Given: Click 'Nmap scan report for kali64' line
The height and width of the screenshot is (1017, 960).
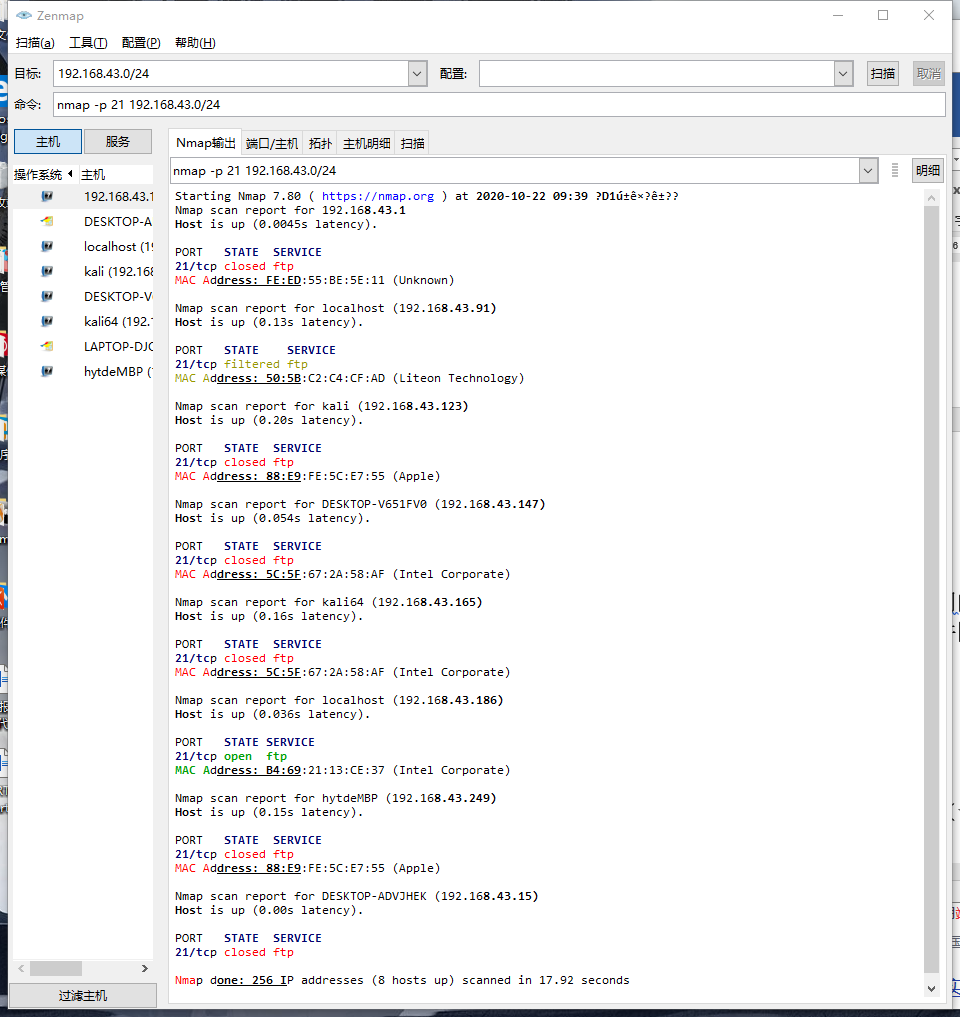Looking at the screenshot, I should click(329, 602).
